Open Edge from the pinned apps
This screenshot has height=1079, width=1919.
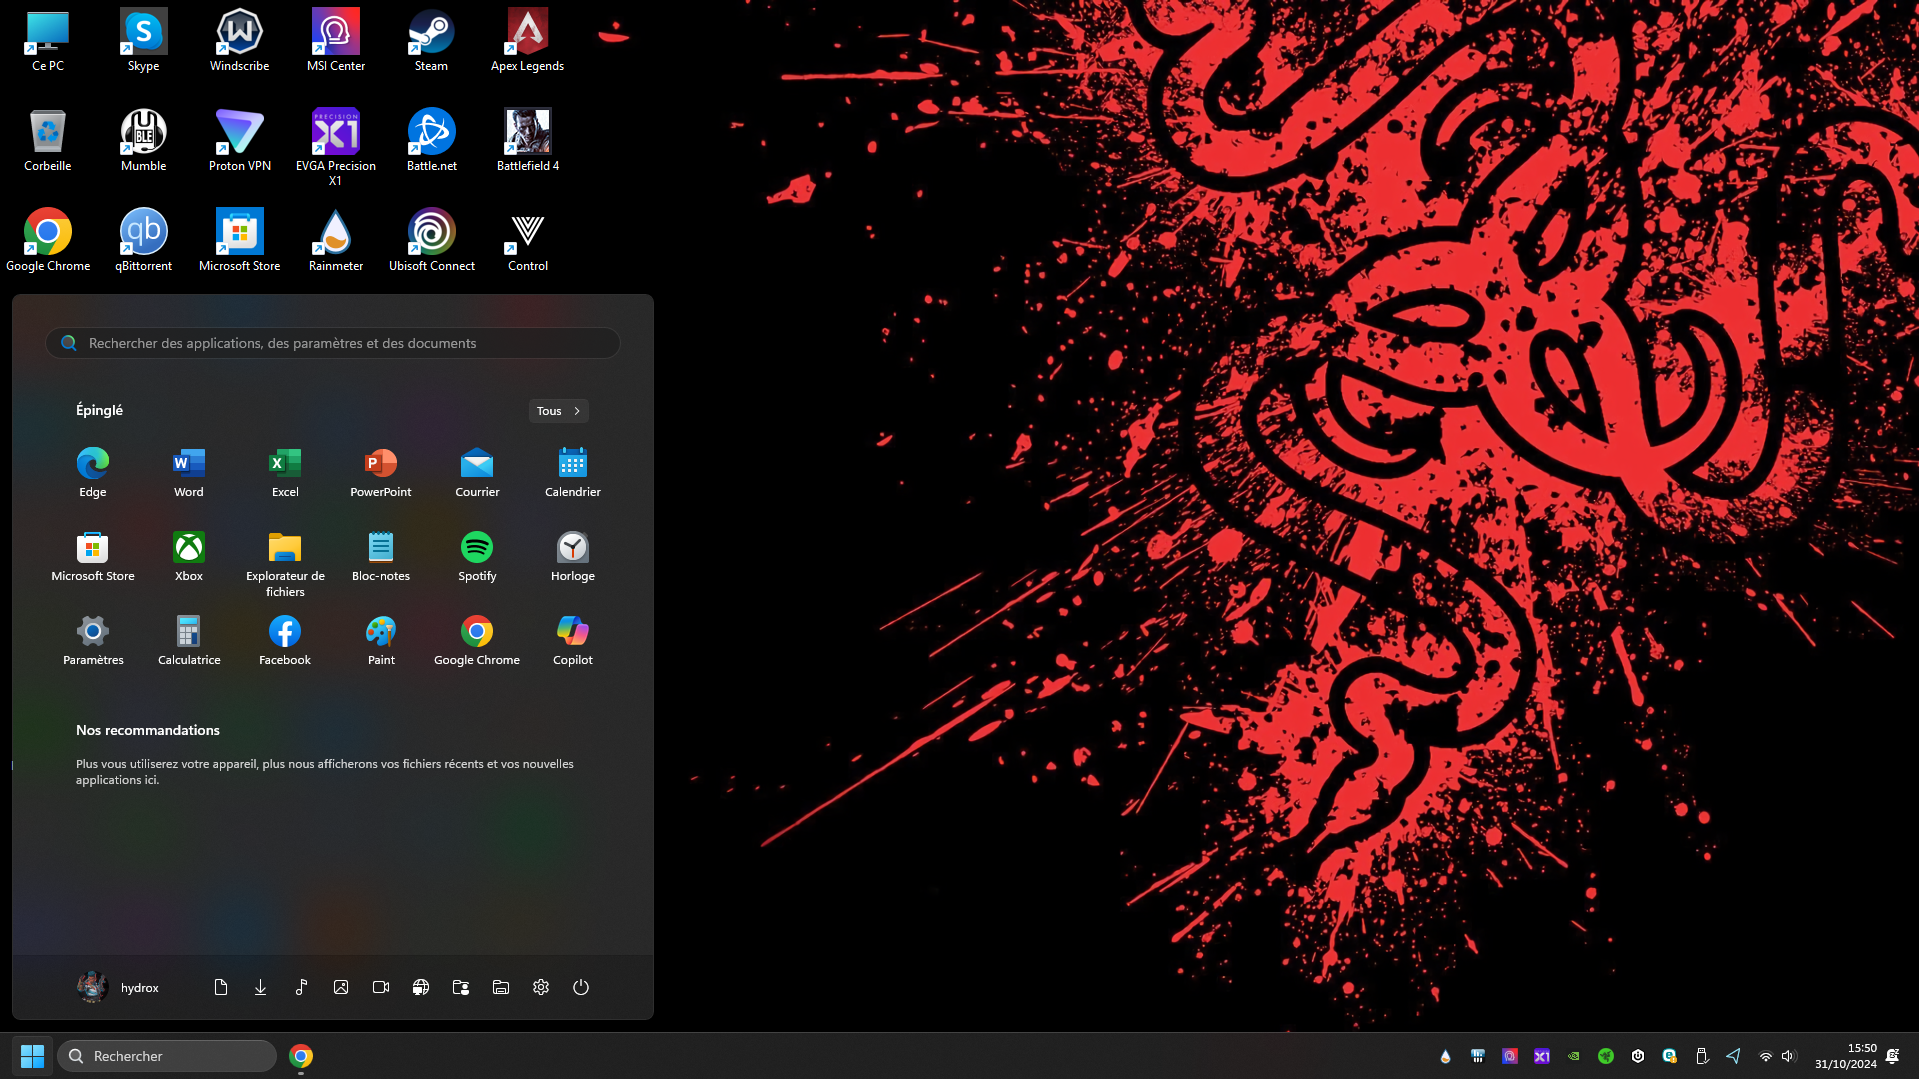93,472
